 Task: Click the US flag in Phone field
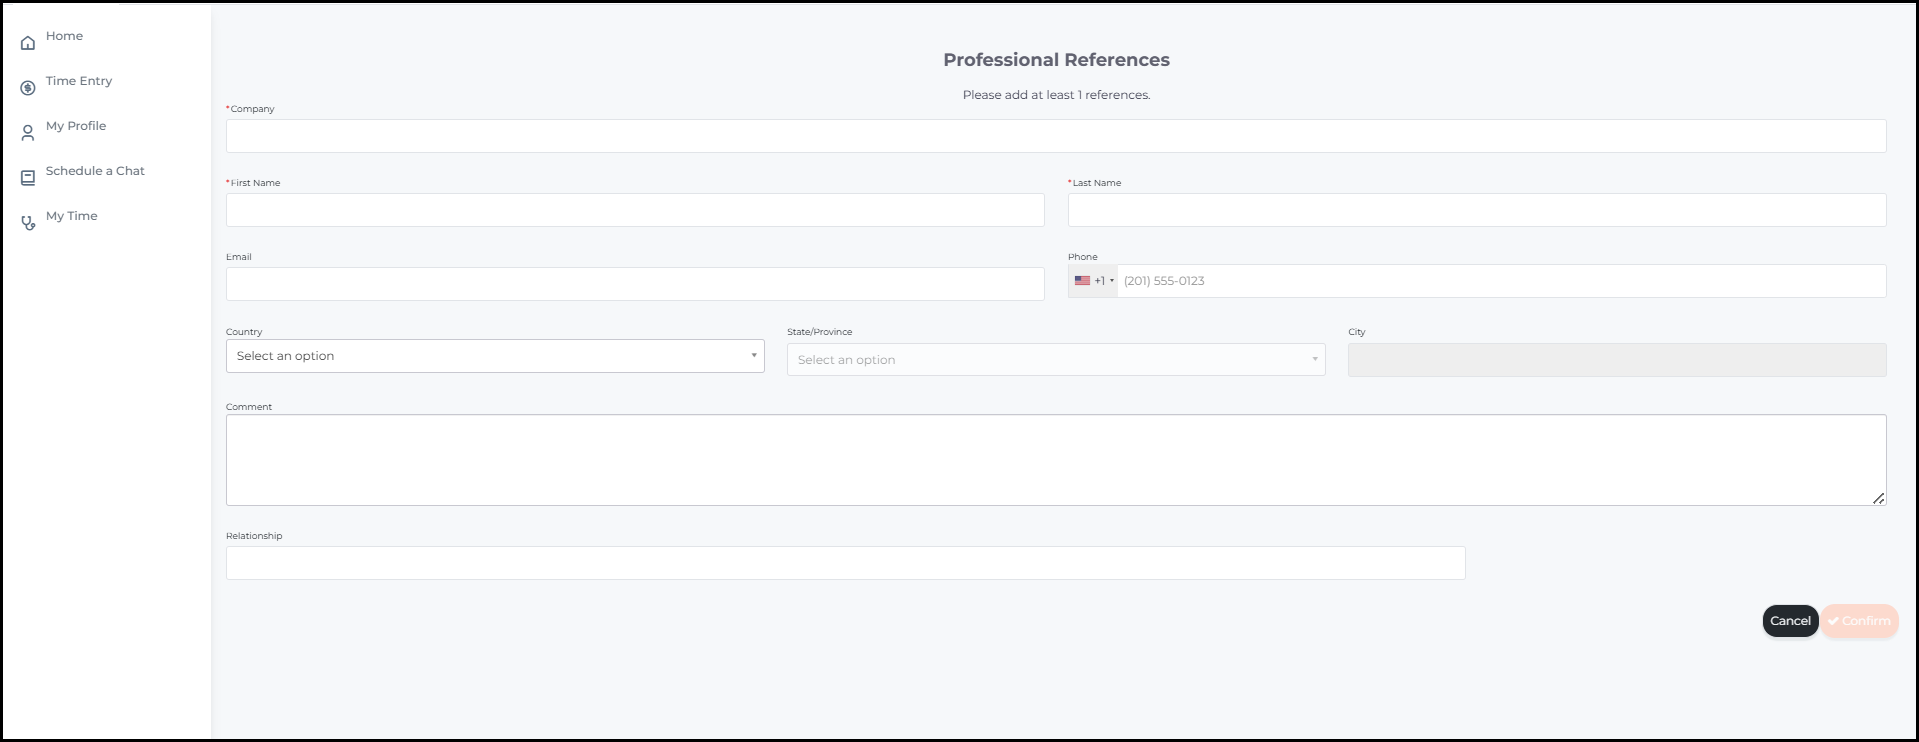coord(1082,281)
